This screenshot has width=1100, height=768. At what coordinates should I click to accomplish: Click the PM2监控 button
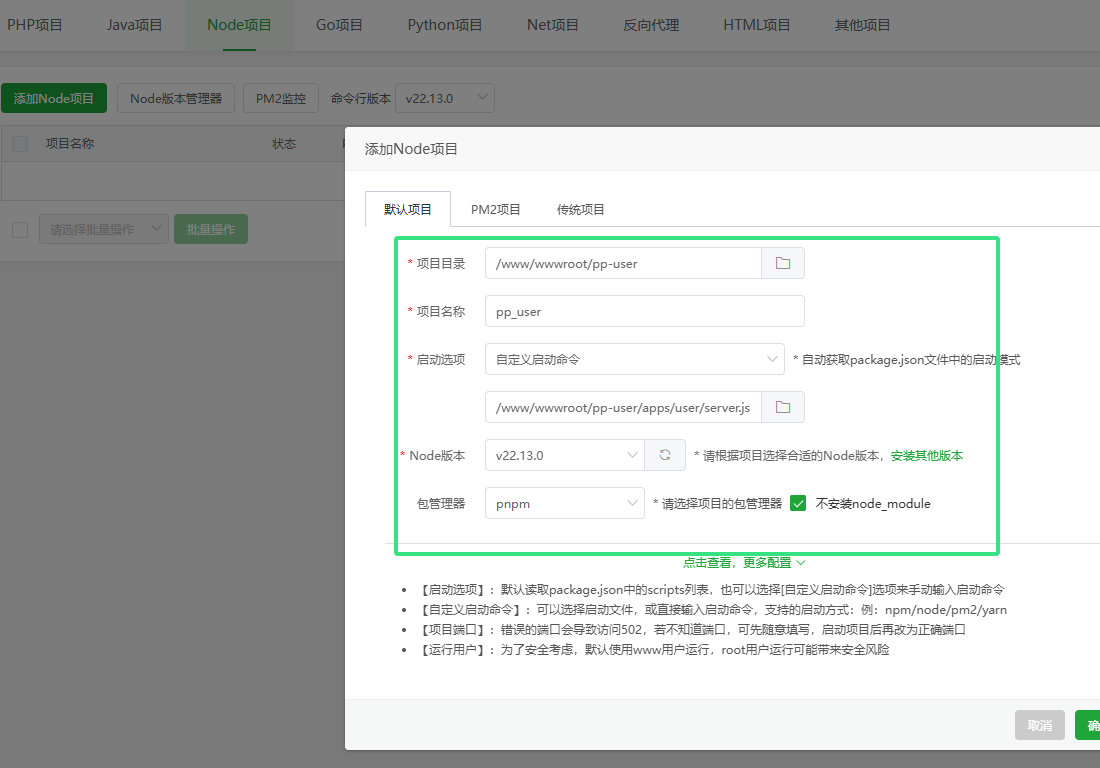pos(281,98)
